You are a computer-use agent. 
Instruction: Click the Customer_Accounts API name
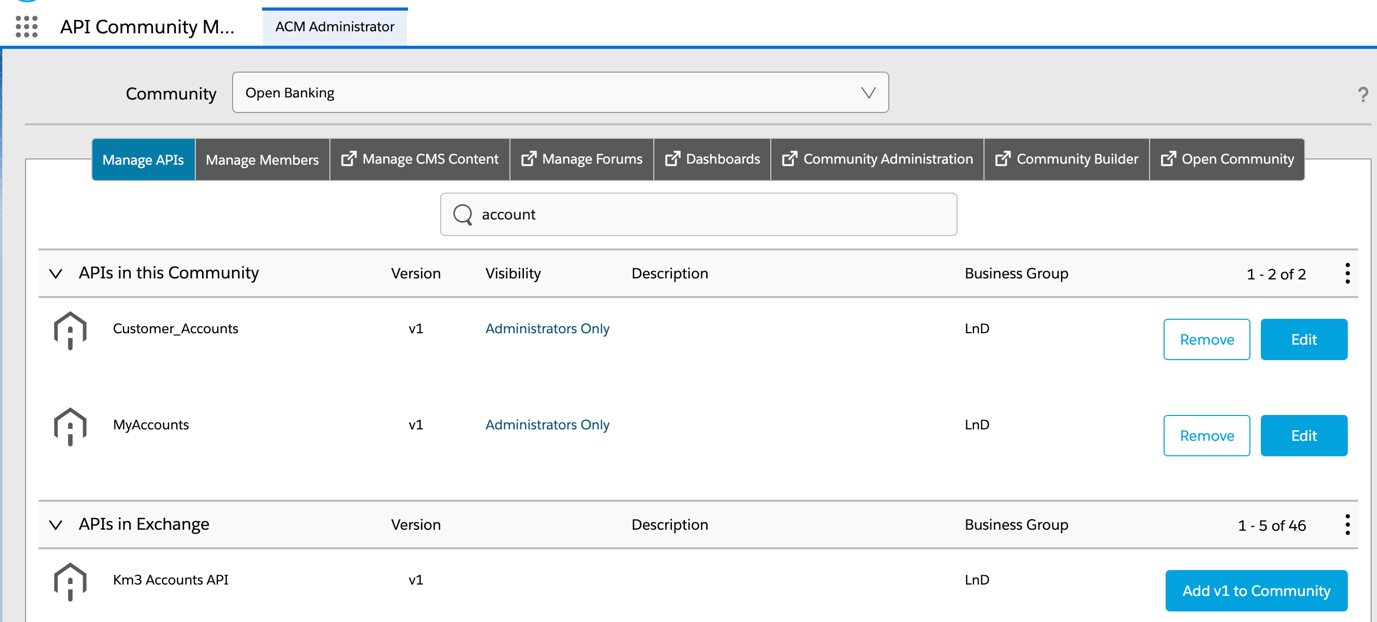click(175, 328)
